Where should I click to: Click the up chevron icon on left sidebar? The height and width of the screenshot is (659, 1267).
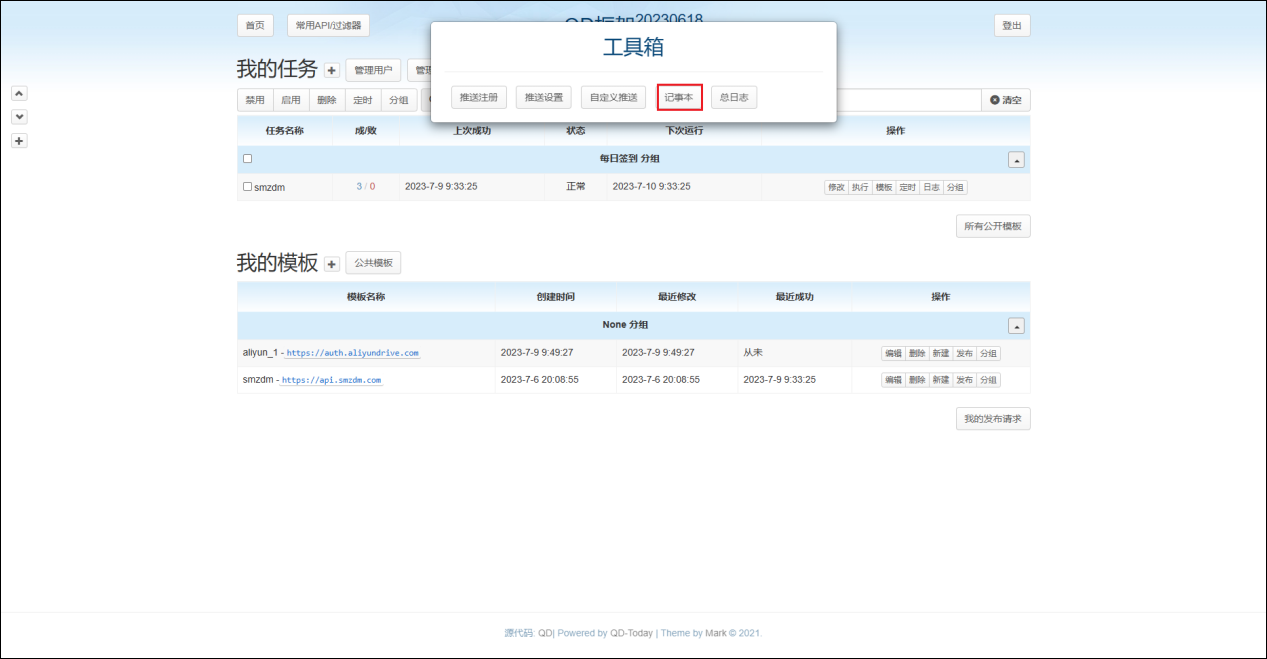pos(18,93)
